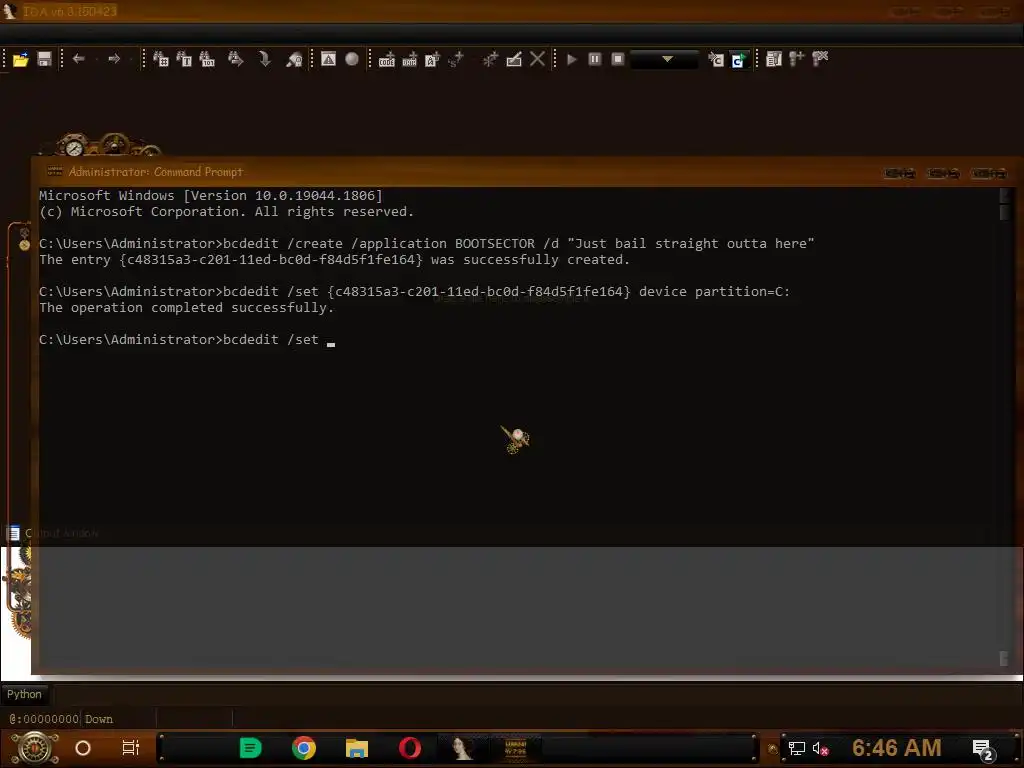Click the 'The operation completed successfully.' line
Image resolution: width=1024 pixels, height=768 pixels.
coord(186,308)
